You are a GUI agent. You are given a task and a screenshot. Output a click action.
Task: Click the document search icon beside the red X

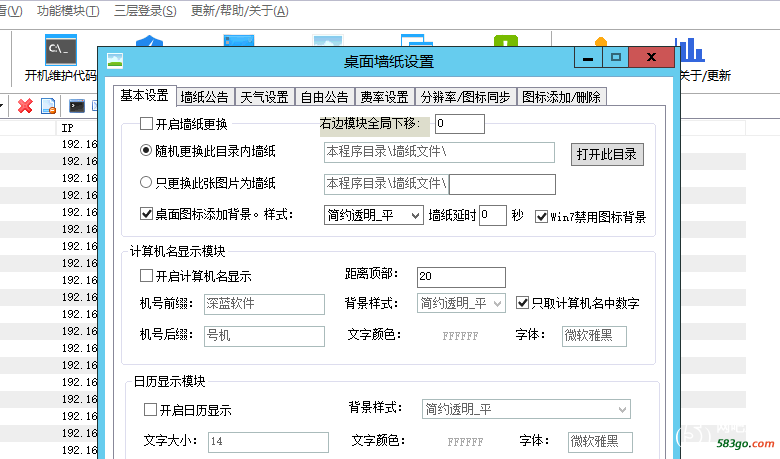(x=47, y=106)
